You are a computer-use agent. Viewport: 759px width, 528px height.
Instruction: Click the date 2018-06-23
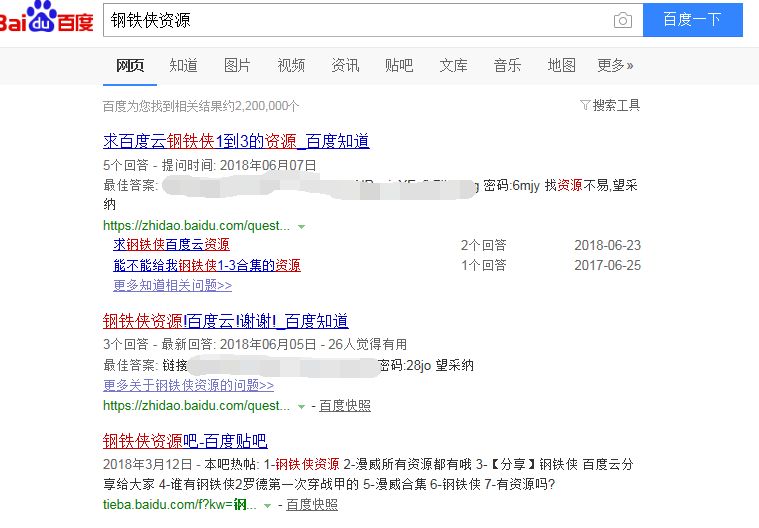tap(607, 245)
